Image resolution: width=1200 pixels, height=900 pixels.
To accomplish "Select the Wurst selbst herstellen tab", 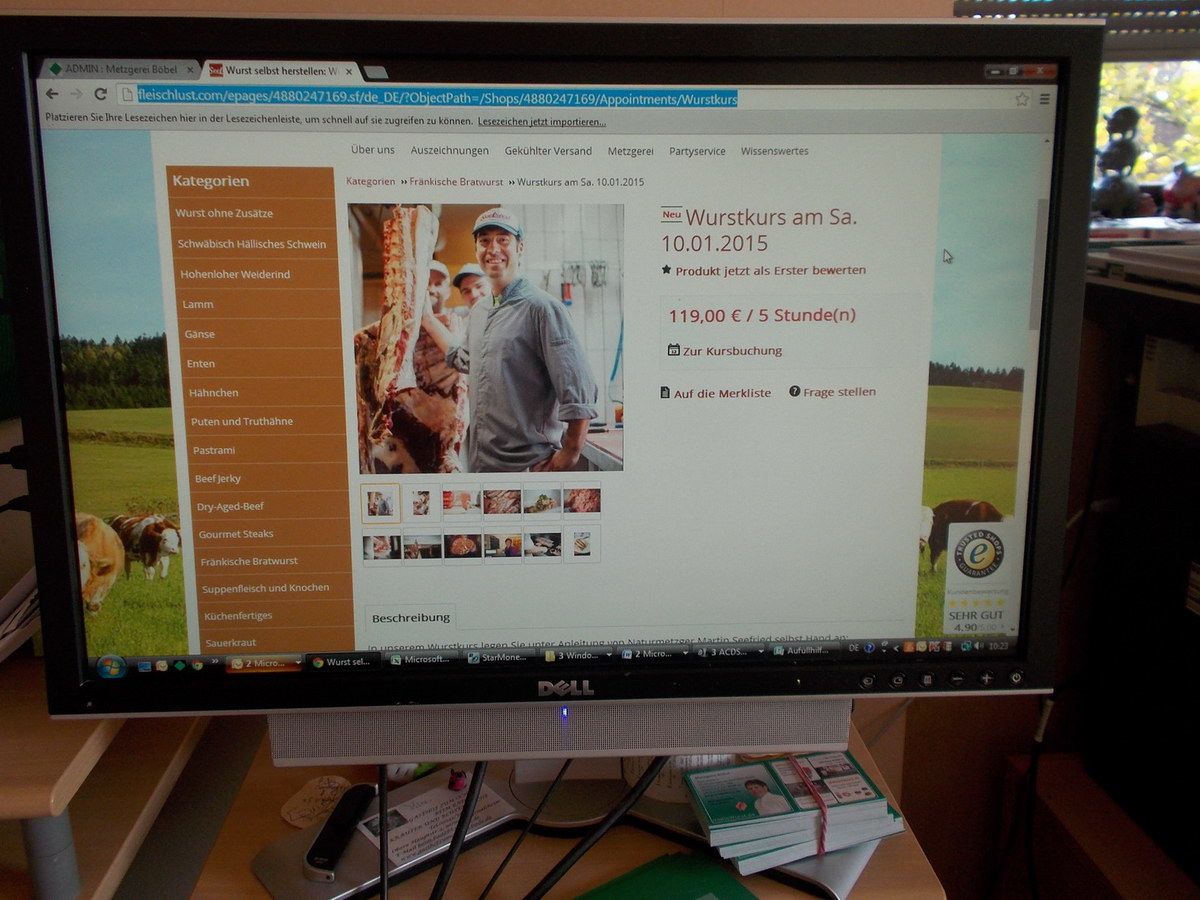I will click(x=280, y=71).
